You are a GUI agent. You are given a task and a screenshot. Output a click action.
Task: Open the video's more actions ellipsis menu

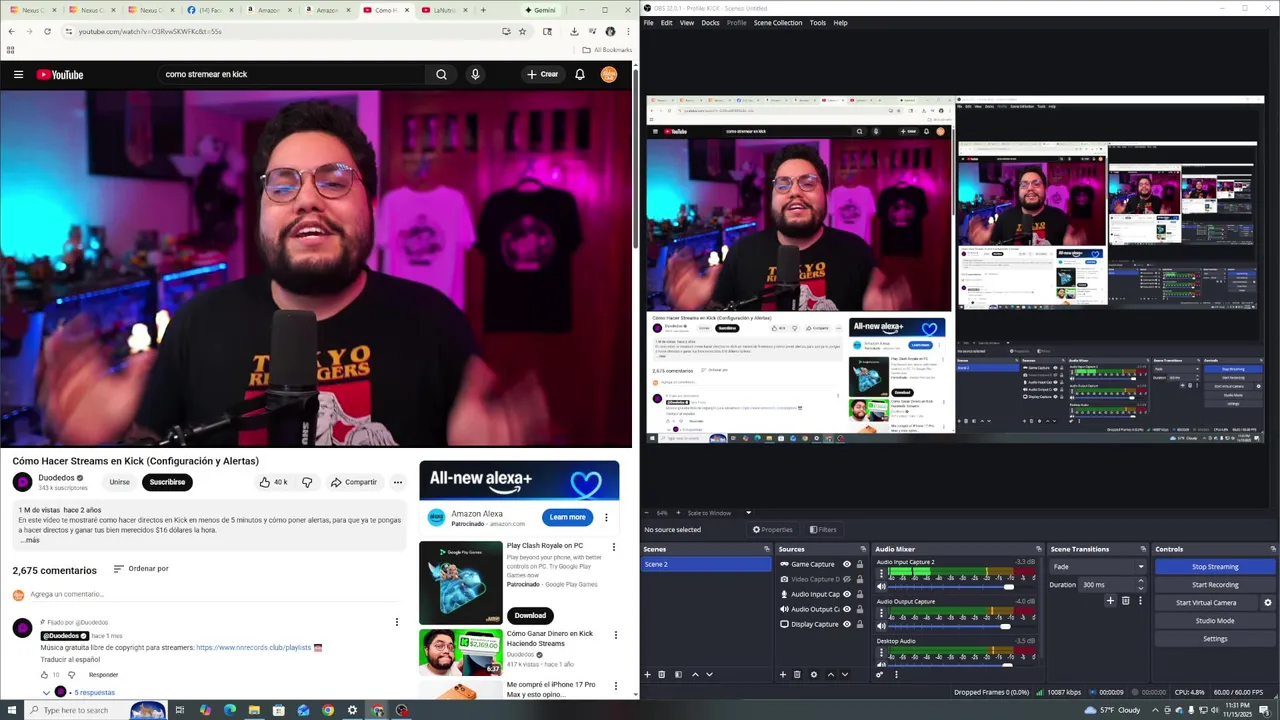pyautogui.click(x=397, y=482)
